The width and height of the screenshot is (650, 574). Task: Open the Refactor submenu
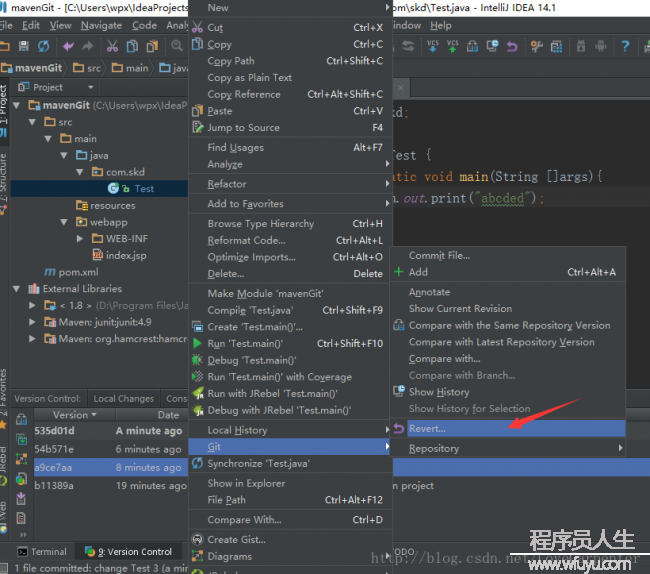tap(291, 184)
